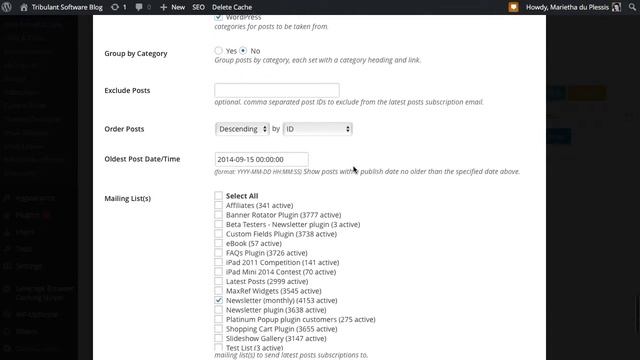Click the Exclude Posts label
The image size is (640, 360).
(x=127, y=90)
